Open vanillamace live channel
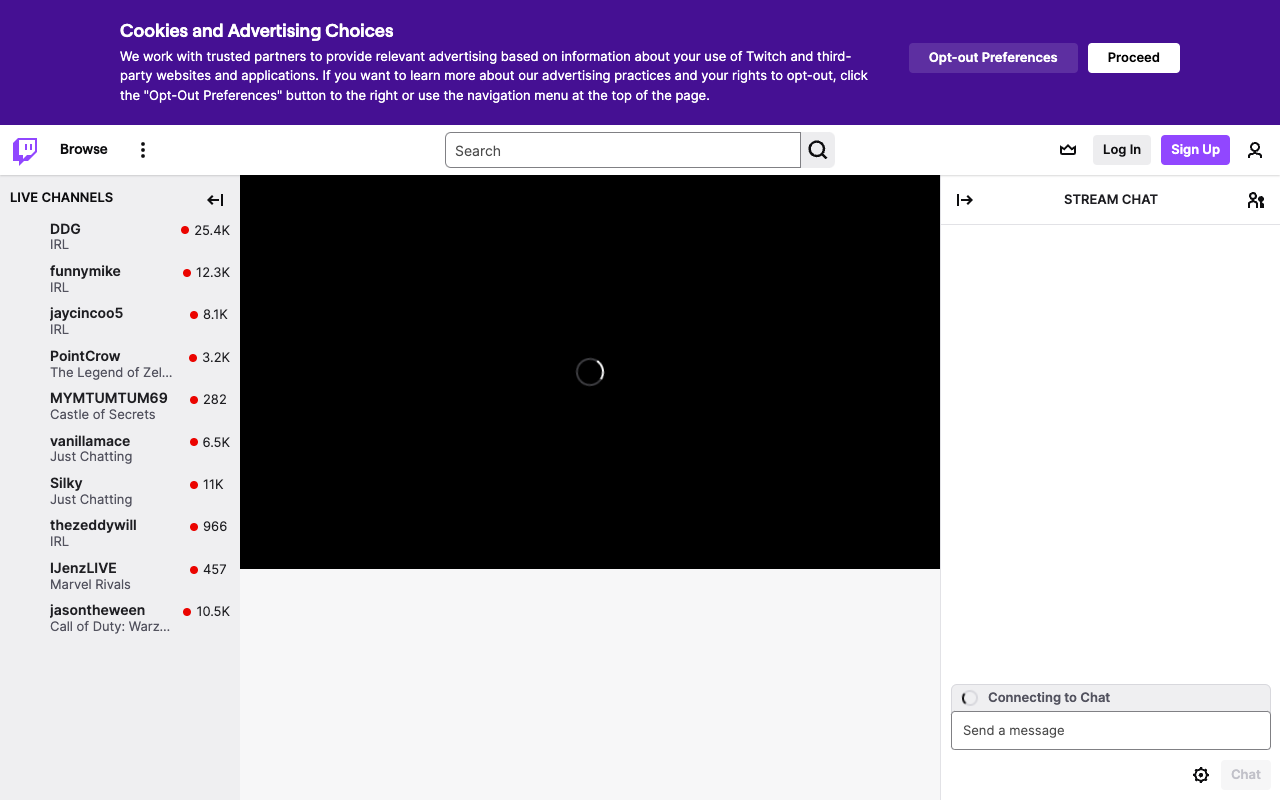Image resolution: width=1280 pixels, height=800 pixels. point(120,448)
